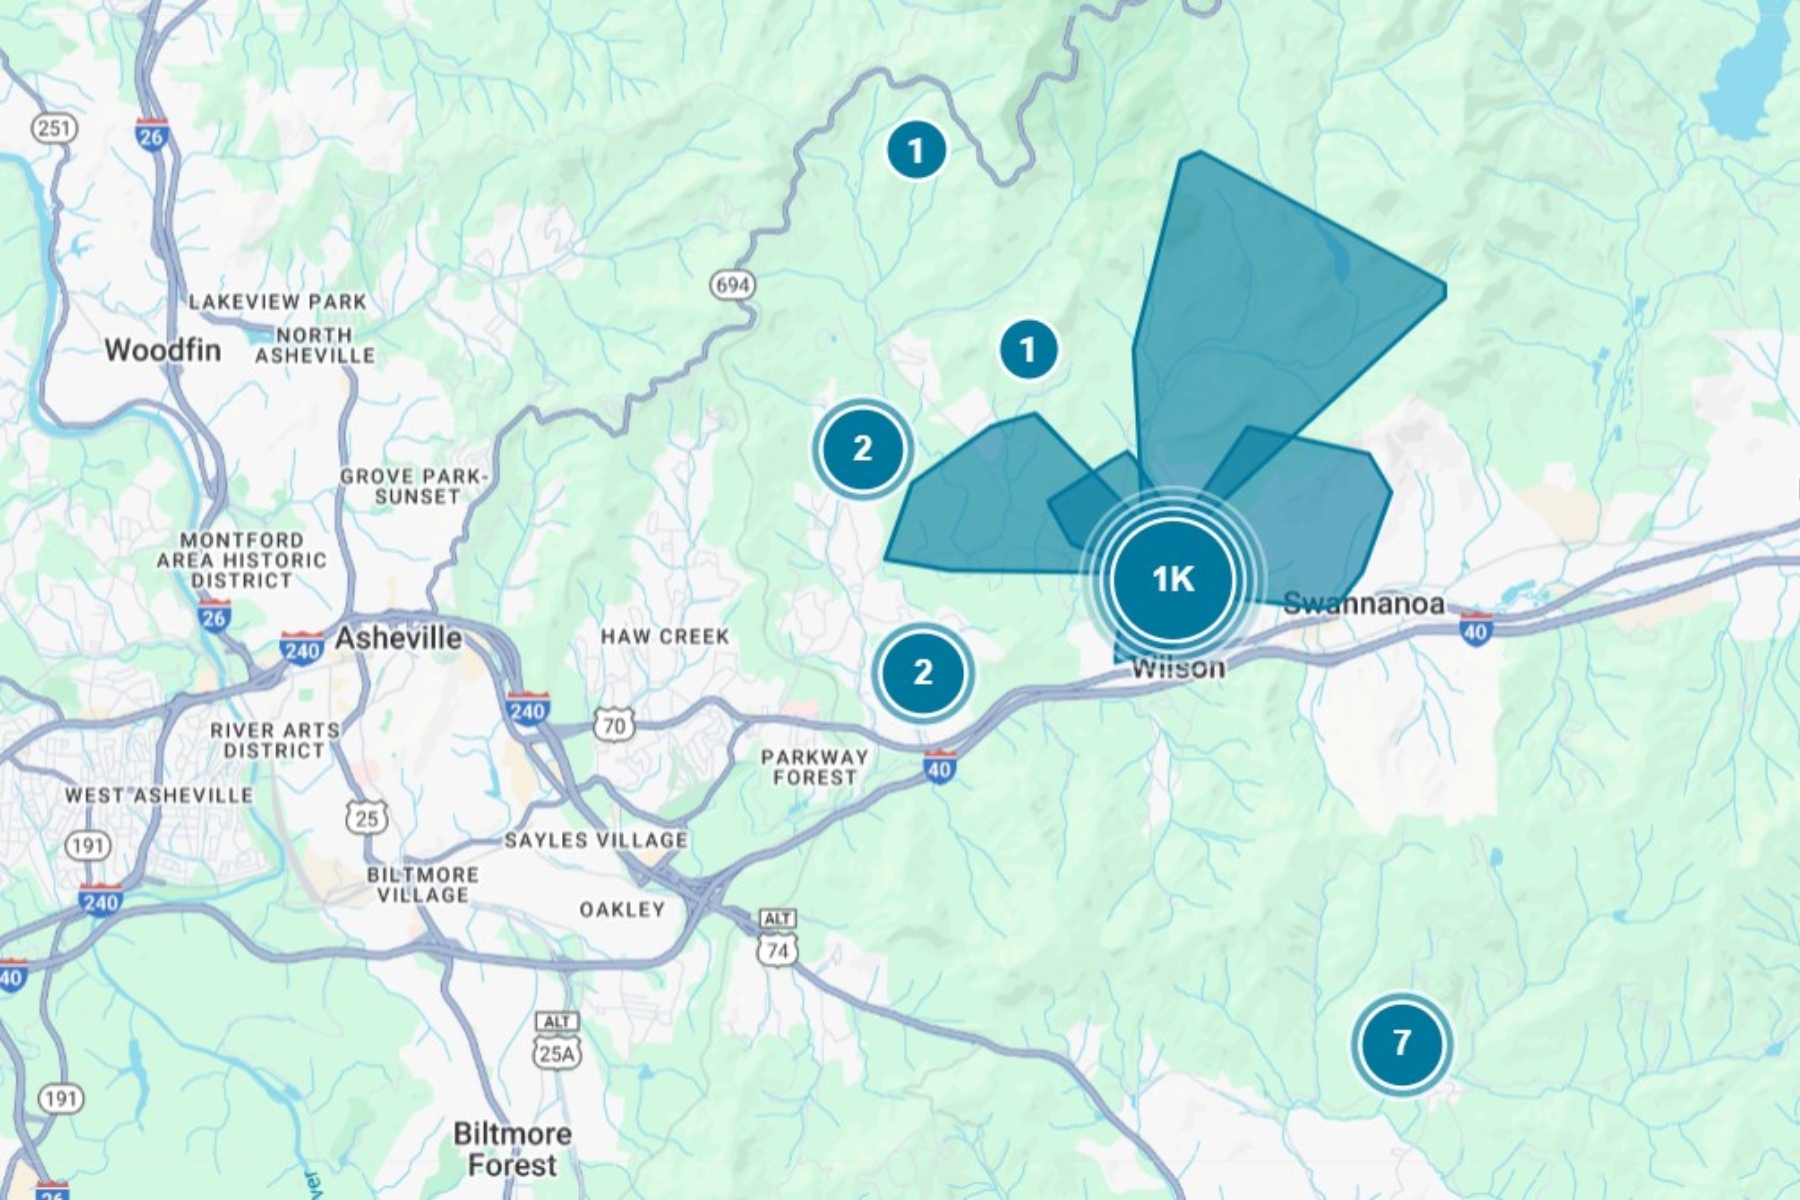Viewport: 1800px width, 1200px height.
Task: Click the single-outage marker left of large polygon
Action: (1027, 350)
